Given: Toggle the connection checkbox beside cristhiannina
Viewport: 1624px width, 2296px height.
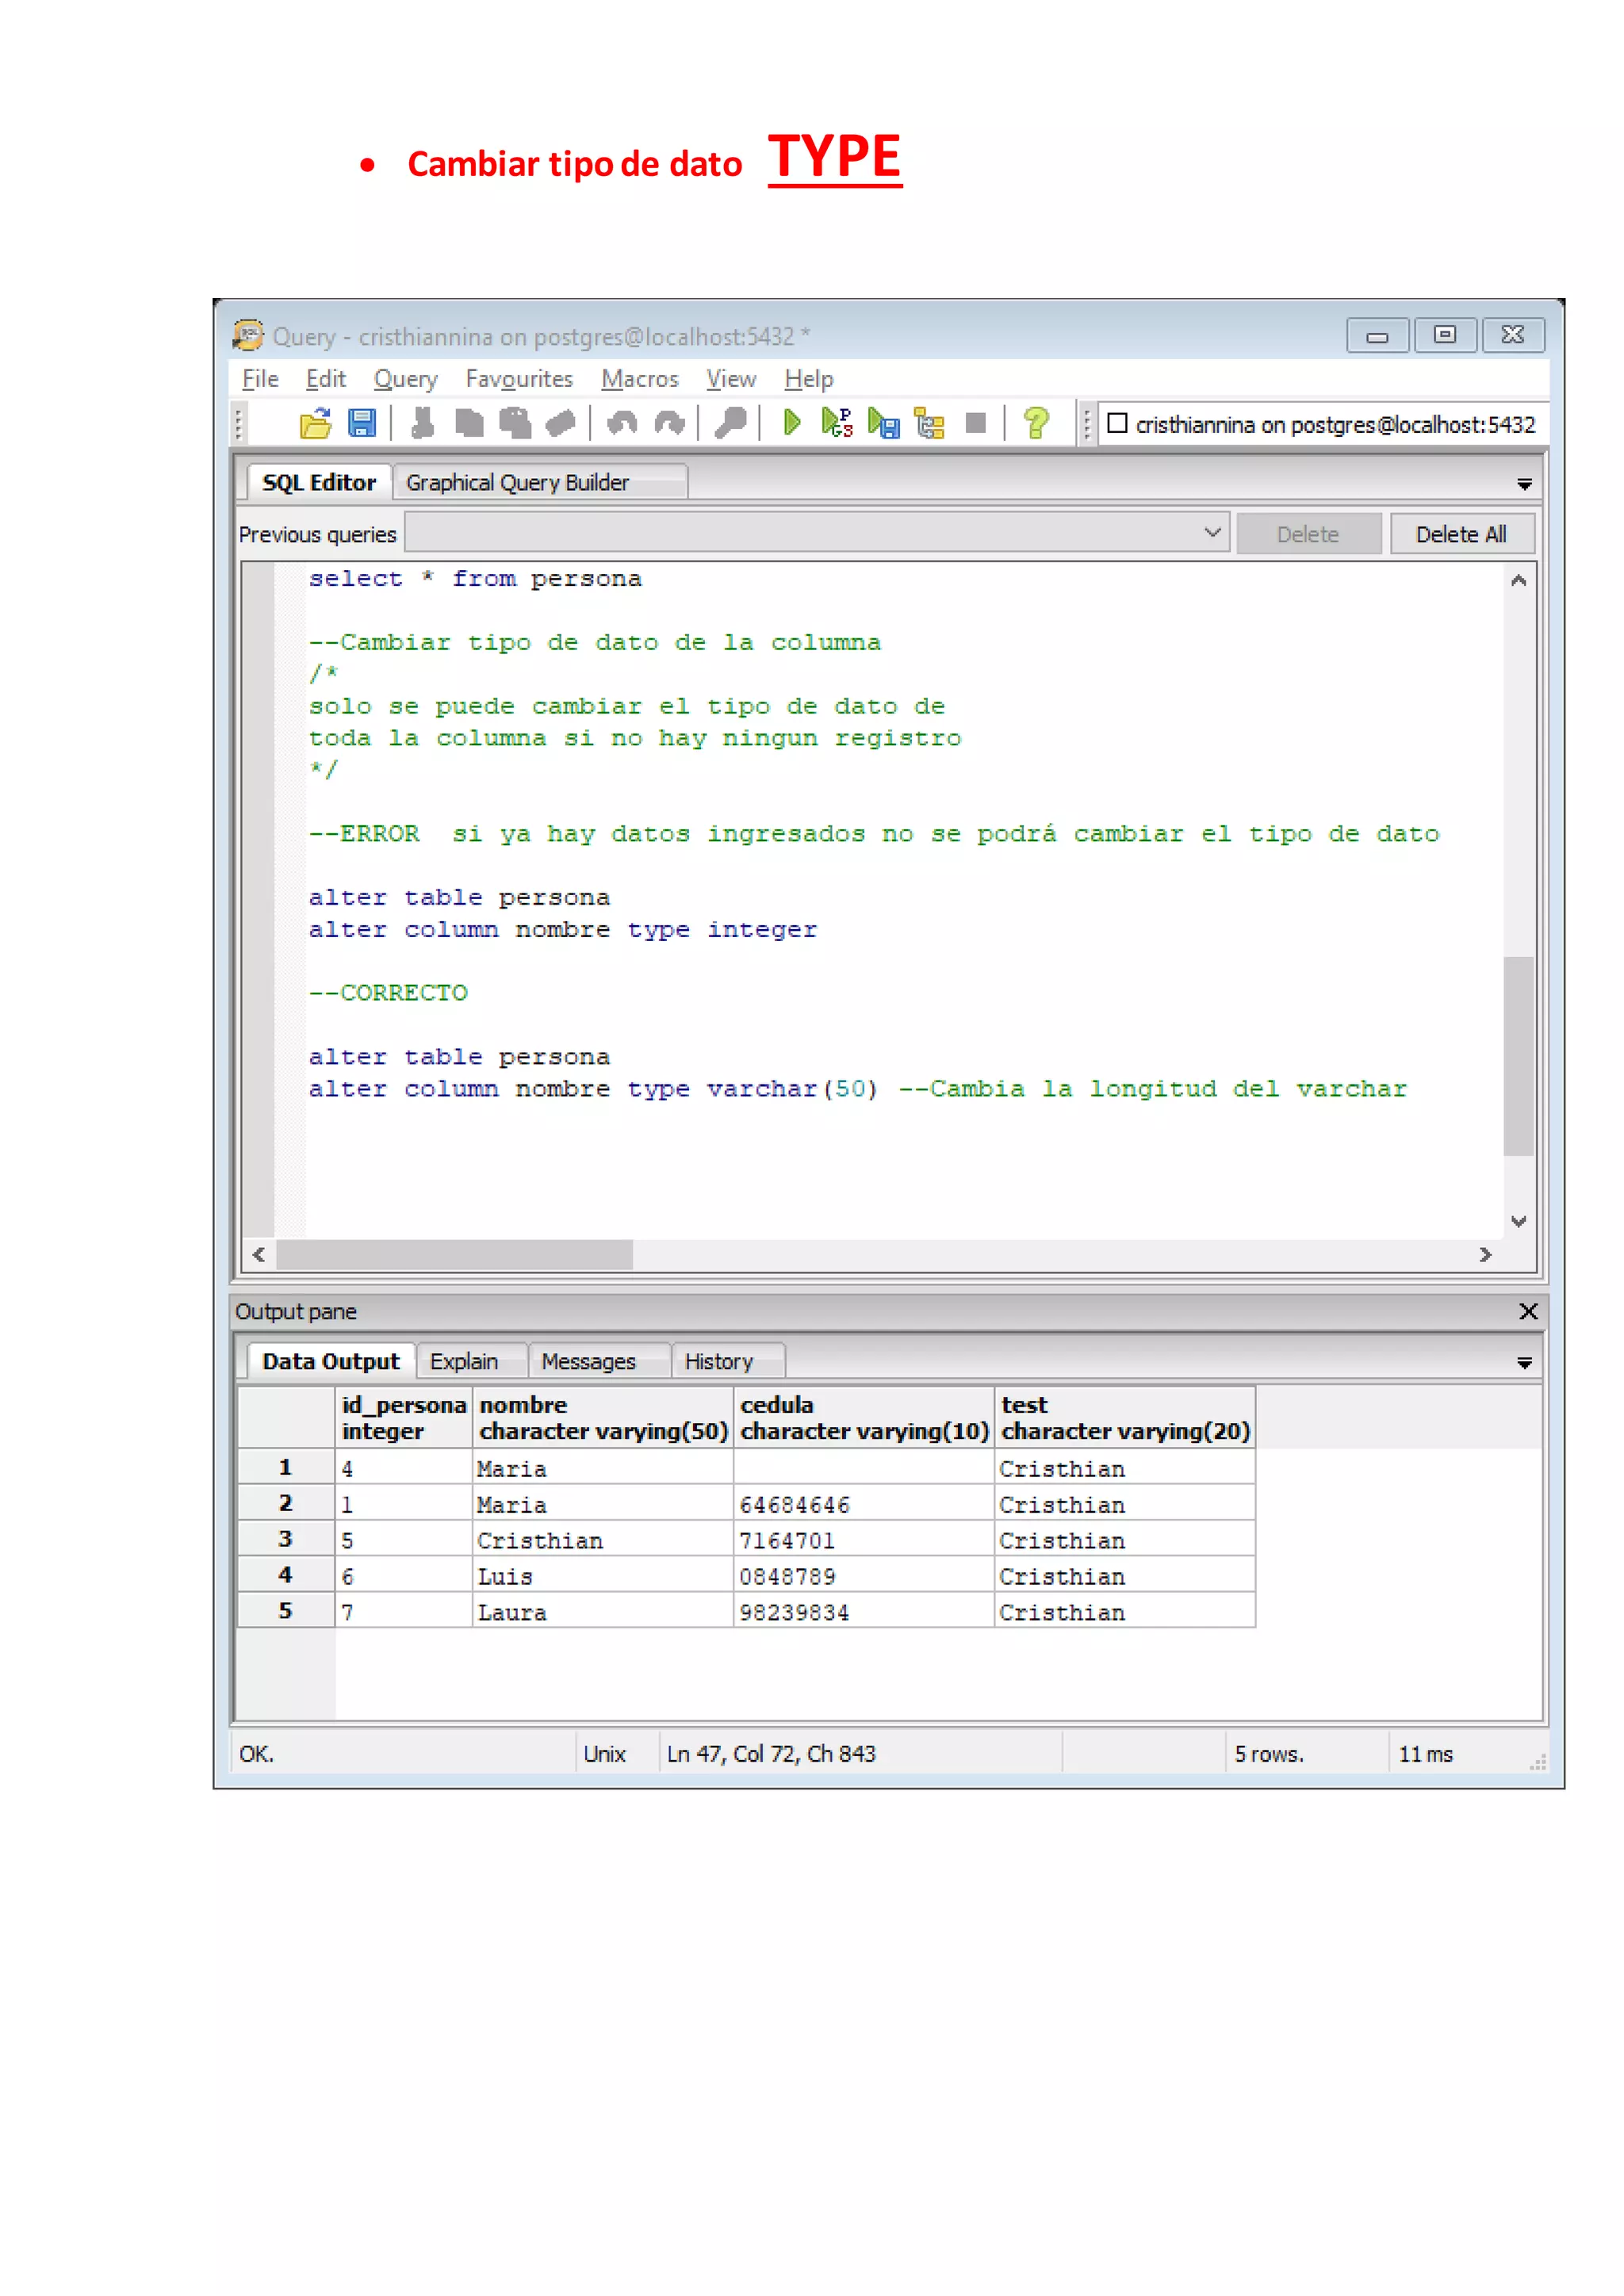Looking at the screenshot, I should (x=1117, y=423).
